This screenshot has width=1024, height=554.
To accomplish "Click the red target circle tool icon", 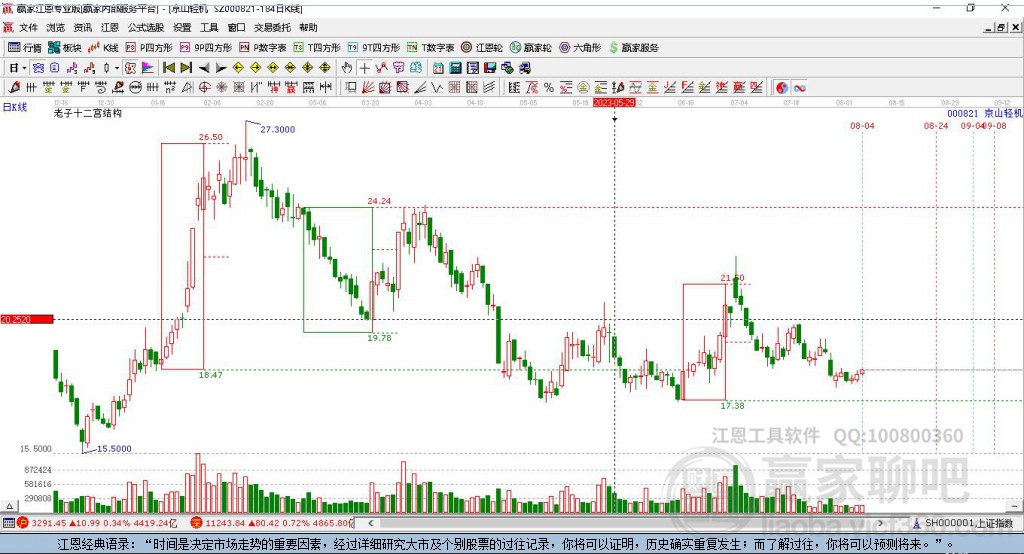I will 204,88.
